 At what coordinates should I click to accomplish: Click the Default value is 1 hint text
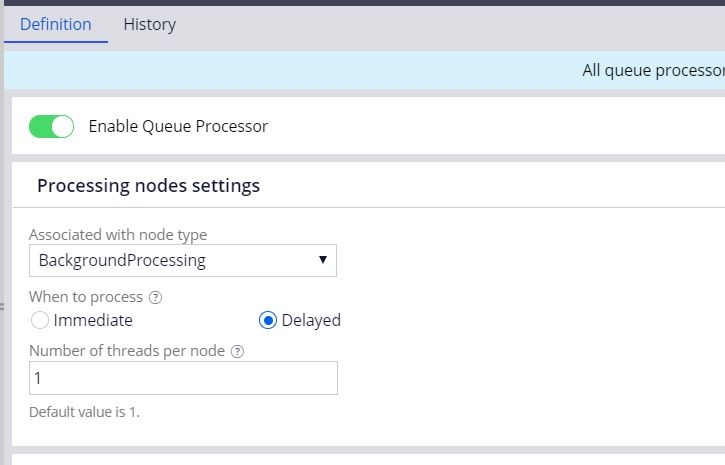tap(85, 412)
